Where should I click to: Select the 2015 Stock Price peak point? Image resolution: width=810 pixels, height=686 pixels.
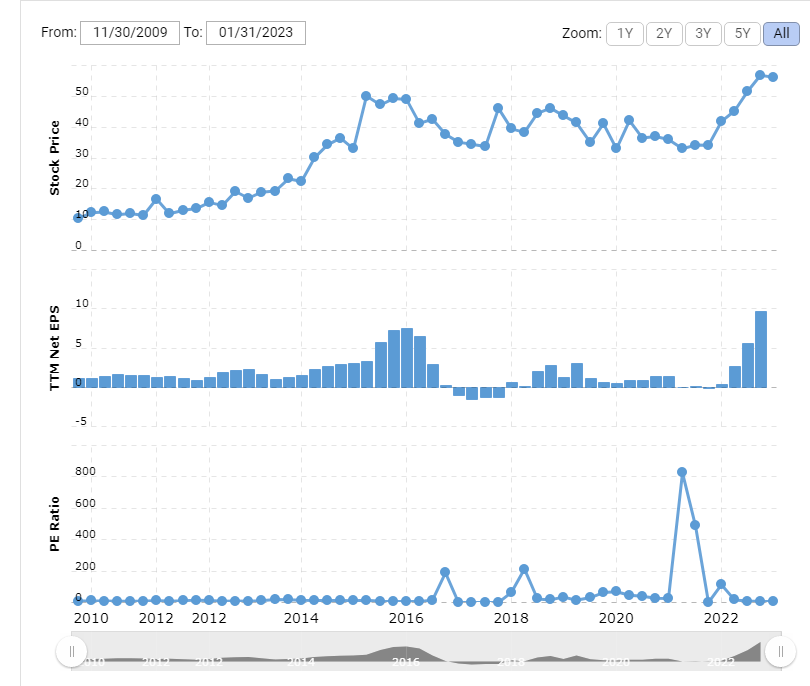[x=366, y=96]
